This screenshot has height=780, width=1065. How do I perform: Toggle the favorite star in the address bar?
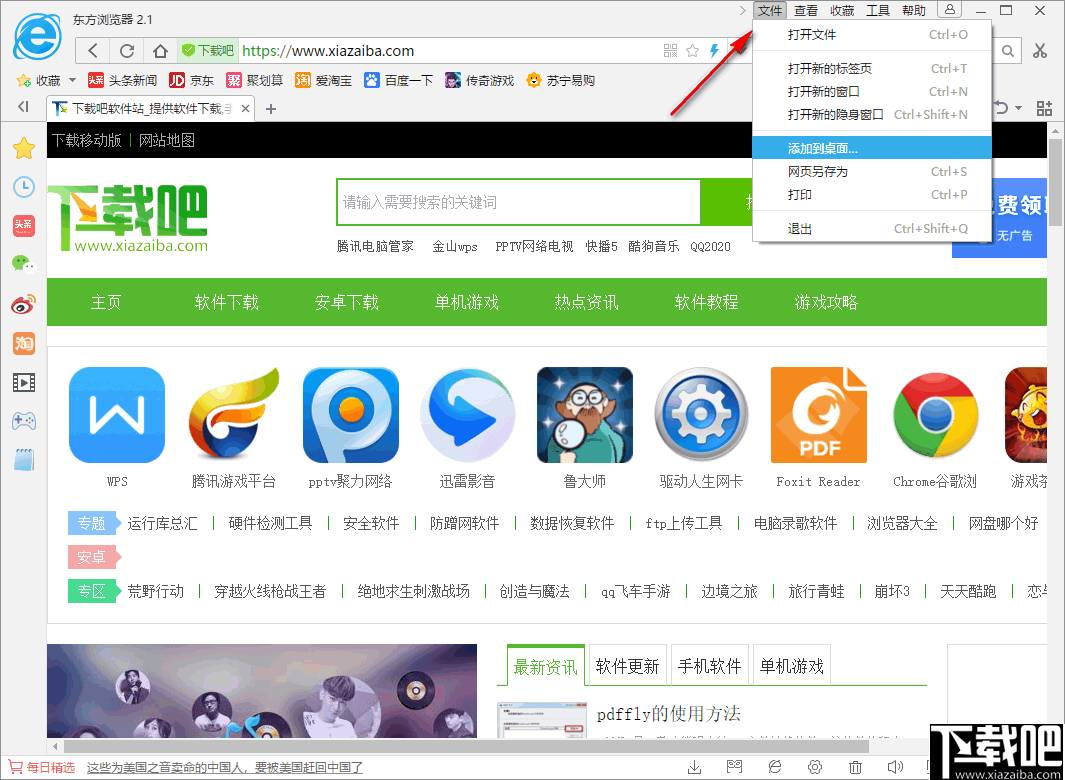pos(691,50)
